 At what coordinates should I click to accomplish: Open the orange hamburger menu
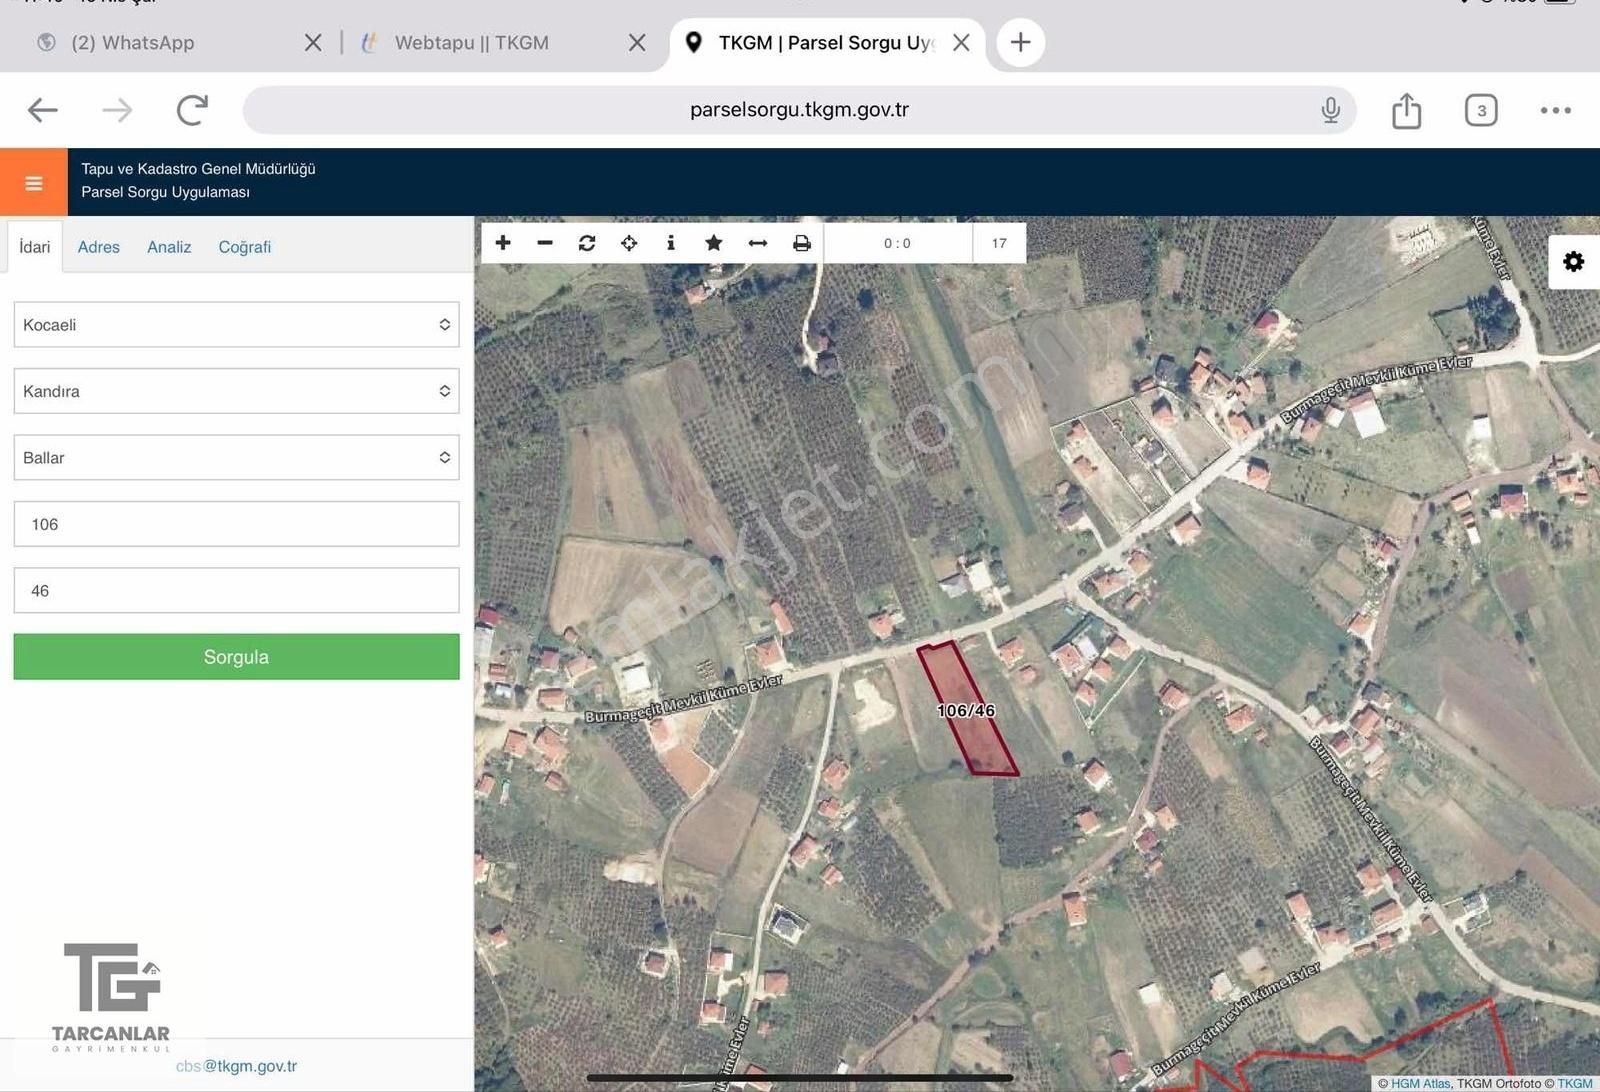34,183
